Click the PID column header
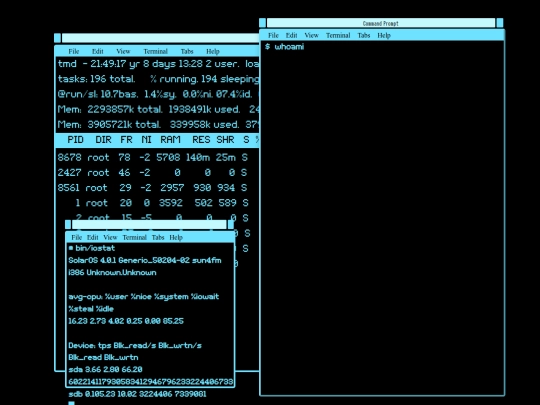The width and height of the screenshot is (540, 405). click(75, 139)
